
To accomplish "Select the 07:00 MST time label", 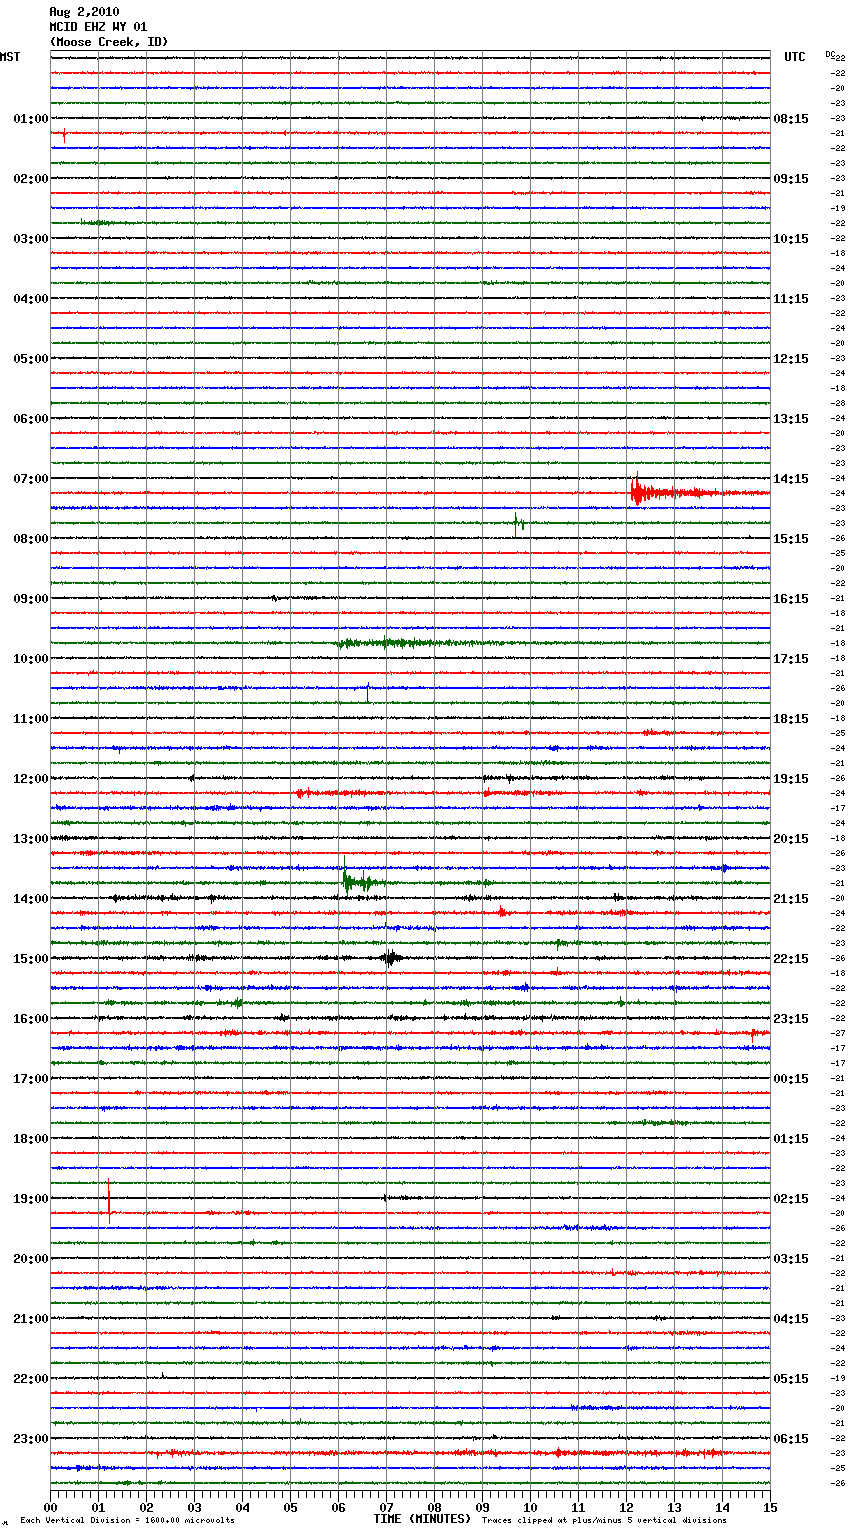I will tap(31, 479).
